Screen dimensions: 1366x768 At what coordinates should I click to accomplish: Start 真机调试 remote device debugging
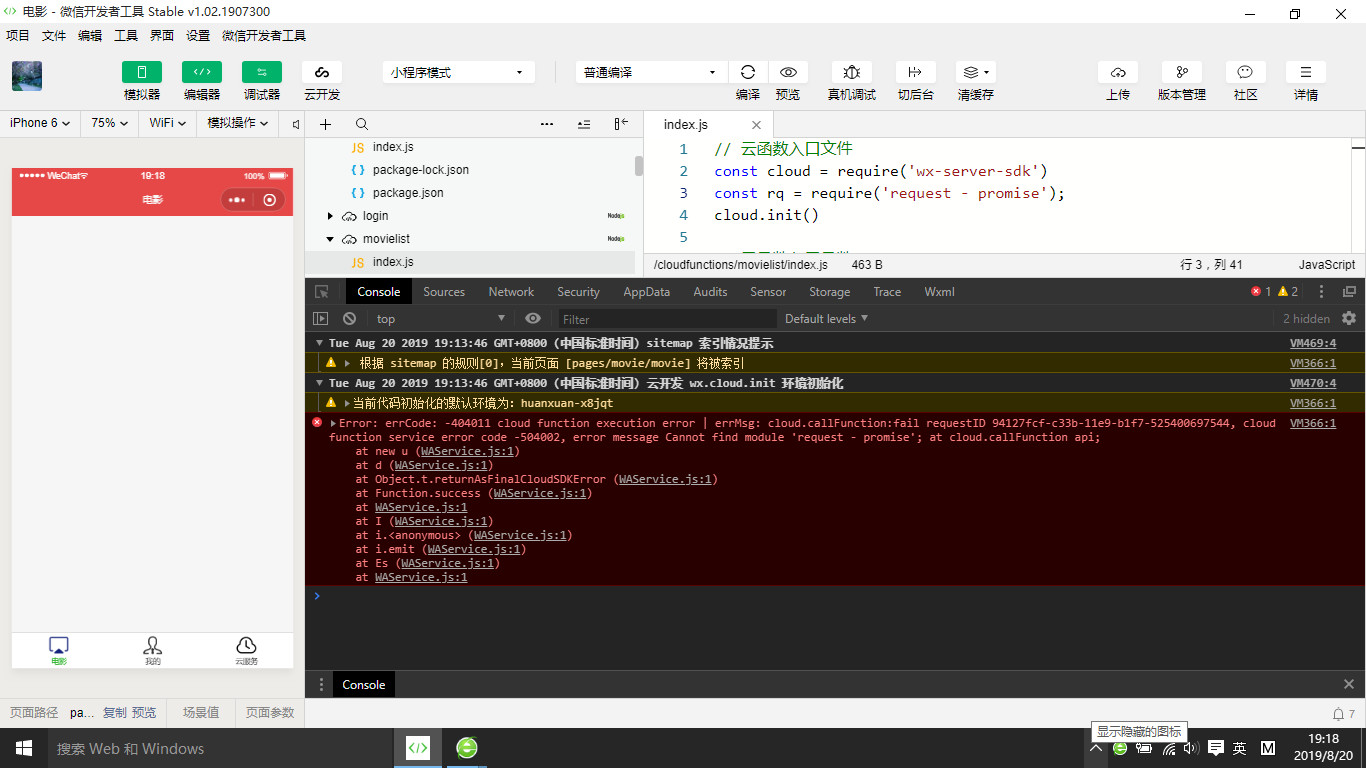click(x=851, y=72)
